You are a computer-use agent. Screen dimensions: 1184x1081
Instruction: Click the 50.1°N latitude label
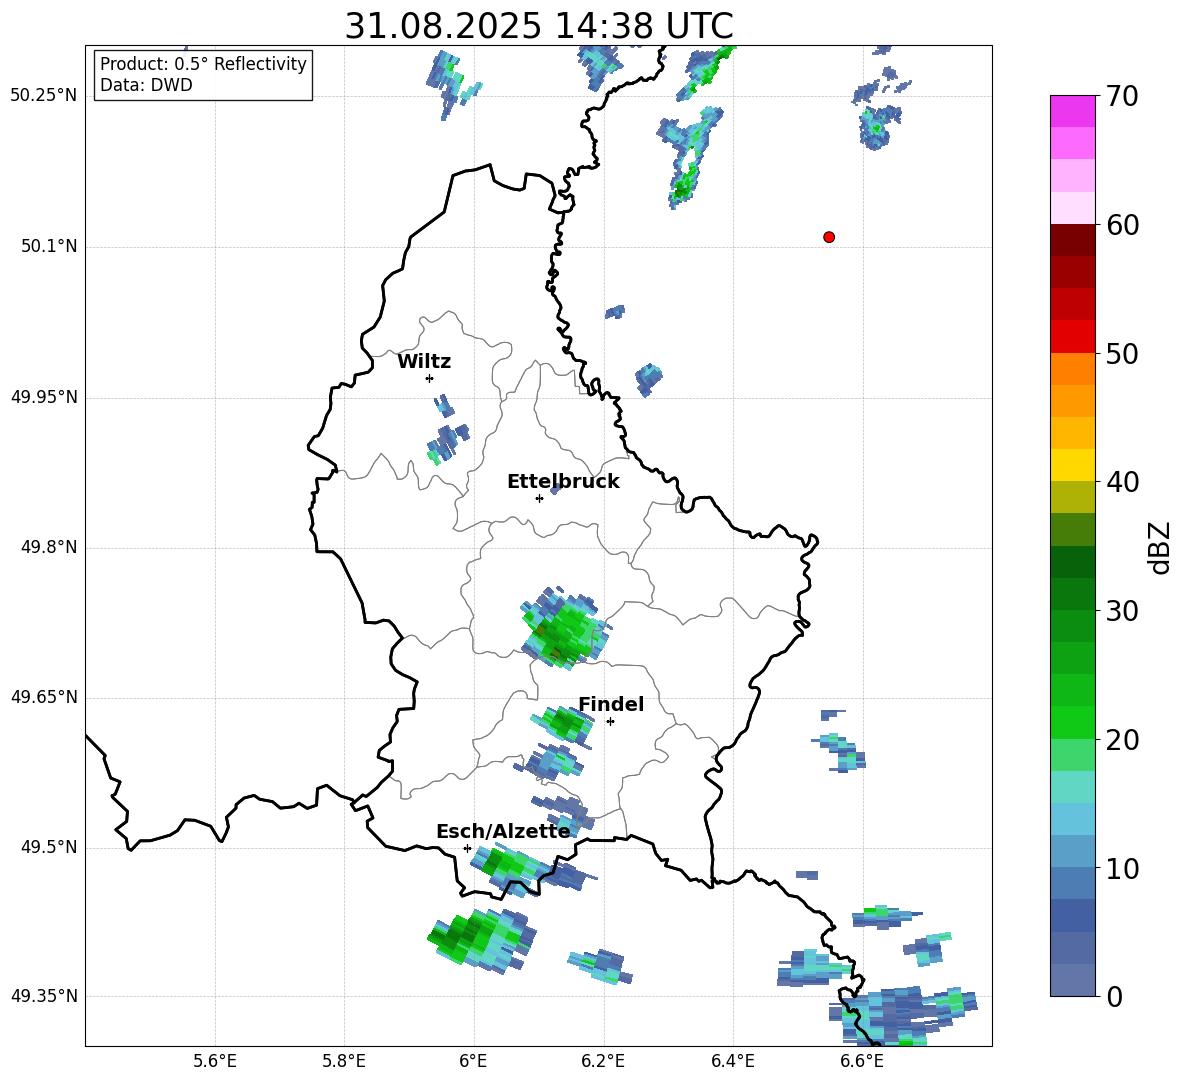coord(49,246)
